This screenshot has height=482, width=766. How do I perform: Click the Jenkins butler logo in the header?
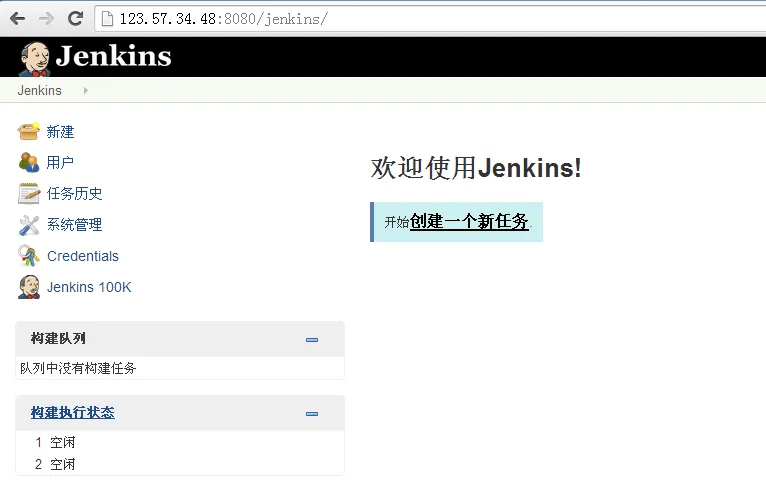(34, 59)
